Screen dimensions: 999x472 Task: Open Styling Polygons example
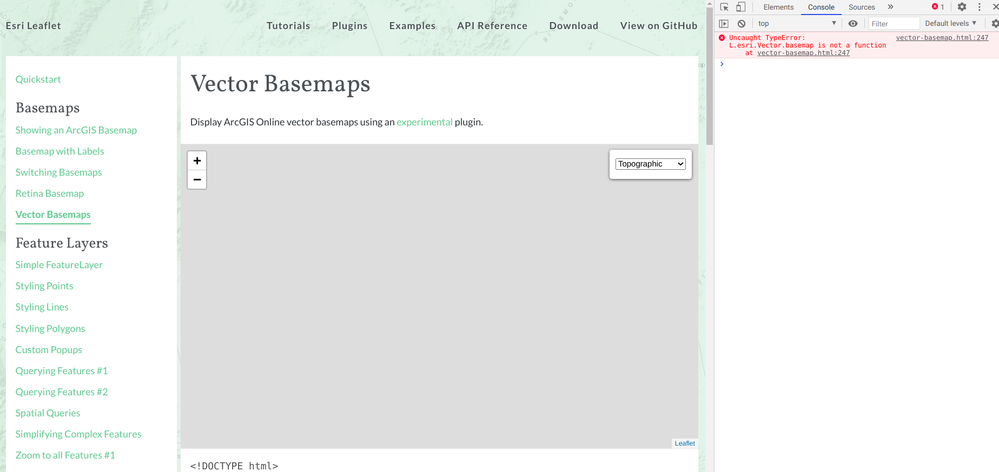50,329
